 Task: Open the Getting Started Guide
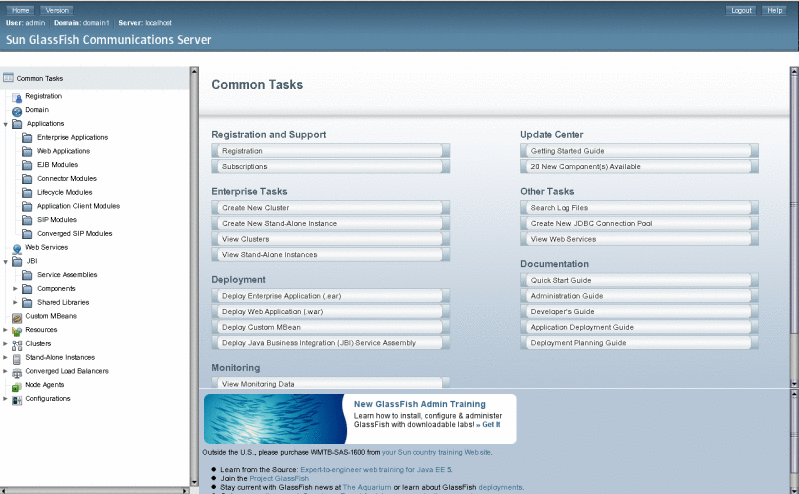pyautogui.click(x=639, y=151)
